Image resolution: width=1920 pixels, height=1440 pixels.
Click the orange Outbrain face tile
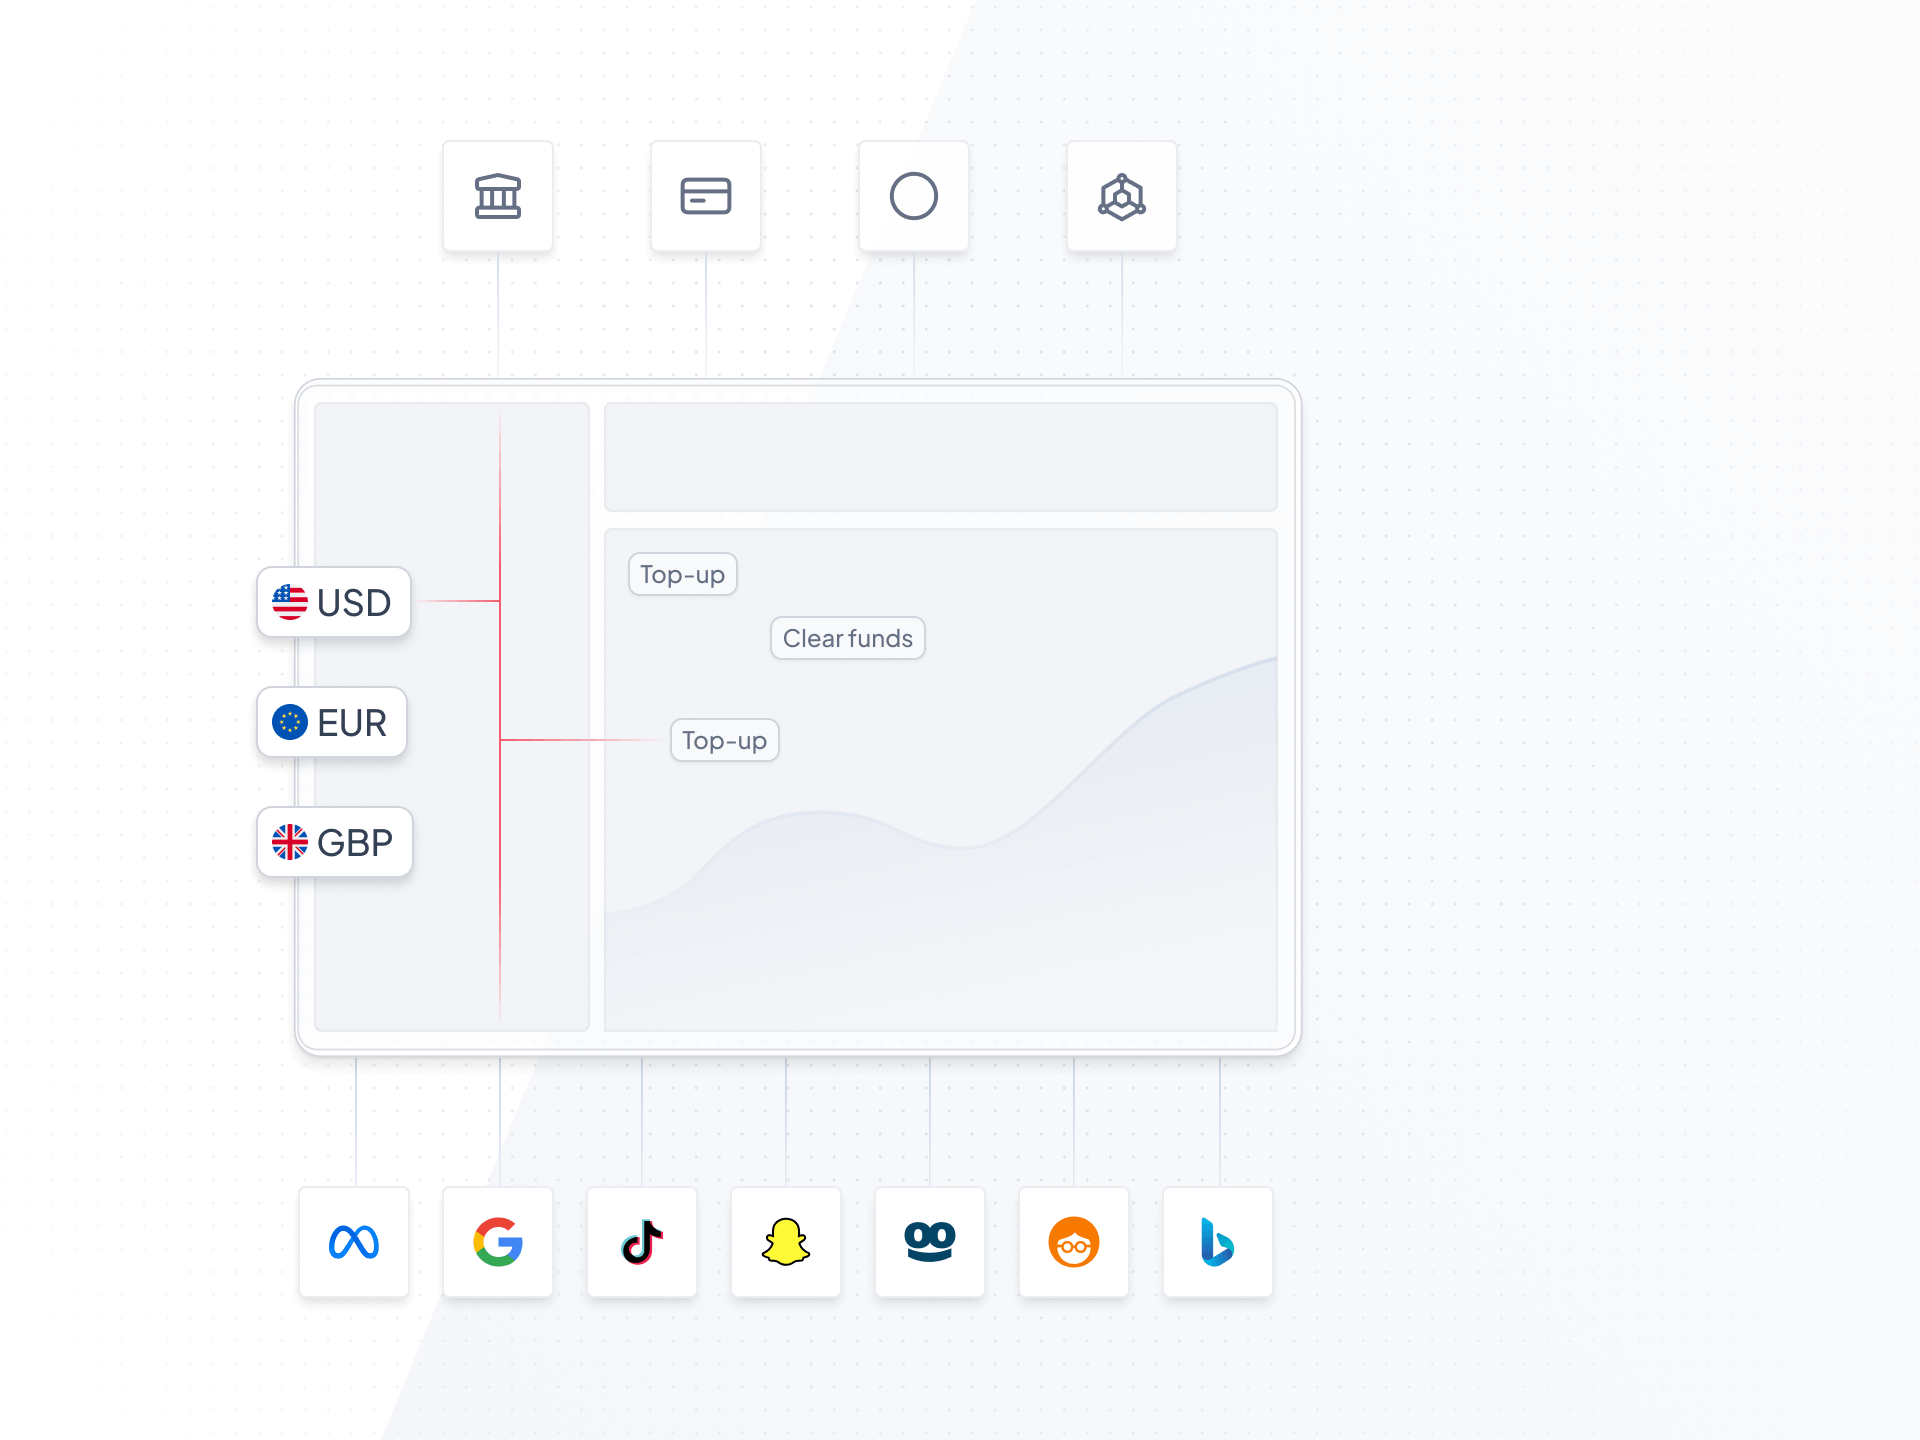1074,1243
